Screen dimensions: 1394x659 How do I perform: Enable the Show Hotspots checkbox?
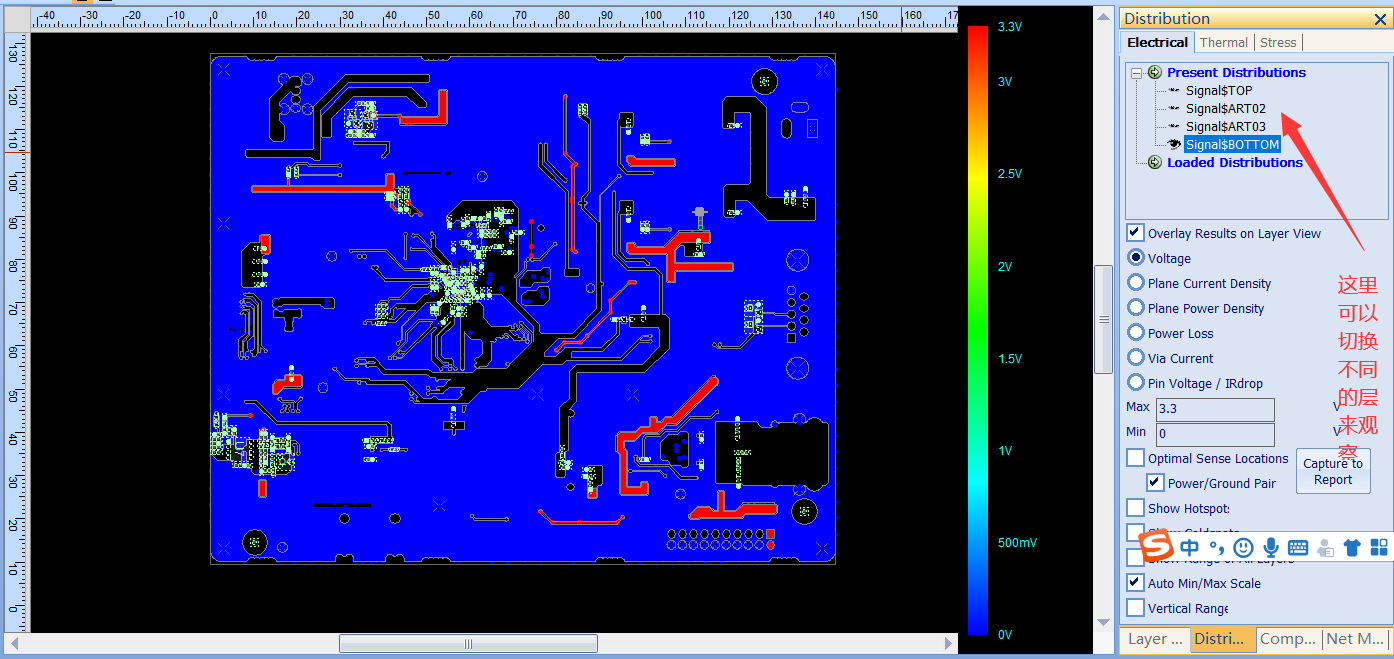click(x=1136, y=508)
